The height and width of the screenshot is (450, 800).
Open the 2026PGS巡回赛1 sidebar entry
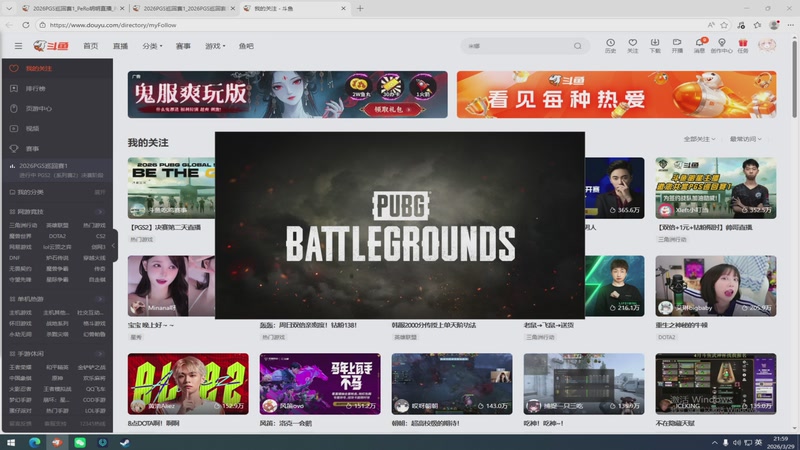click(57, 169)
